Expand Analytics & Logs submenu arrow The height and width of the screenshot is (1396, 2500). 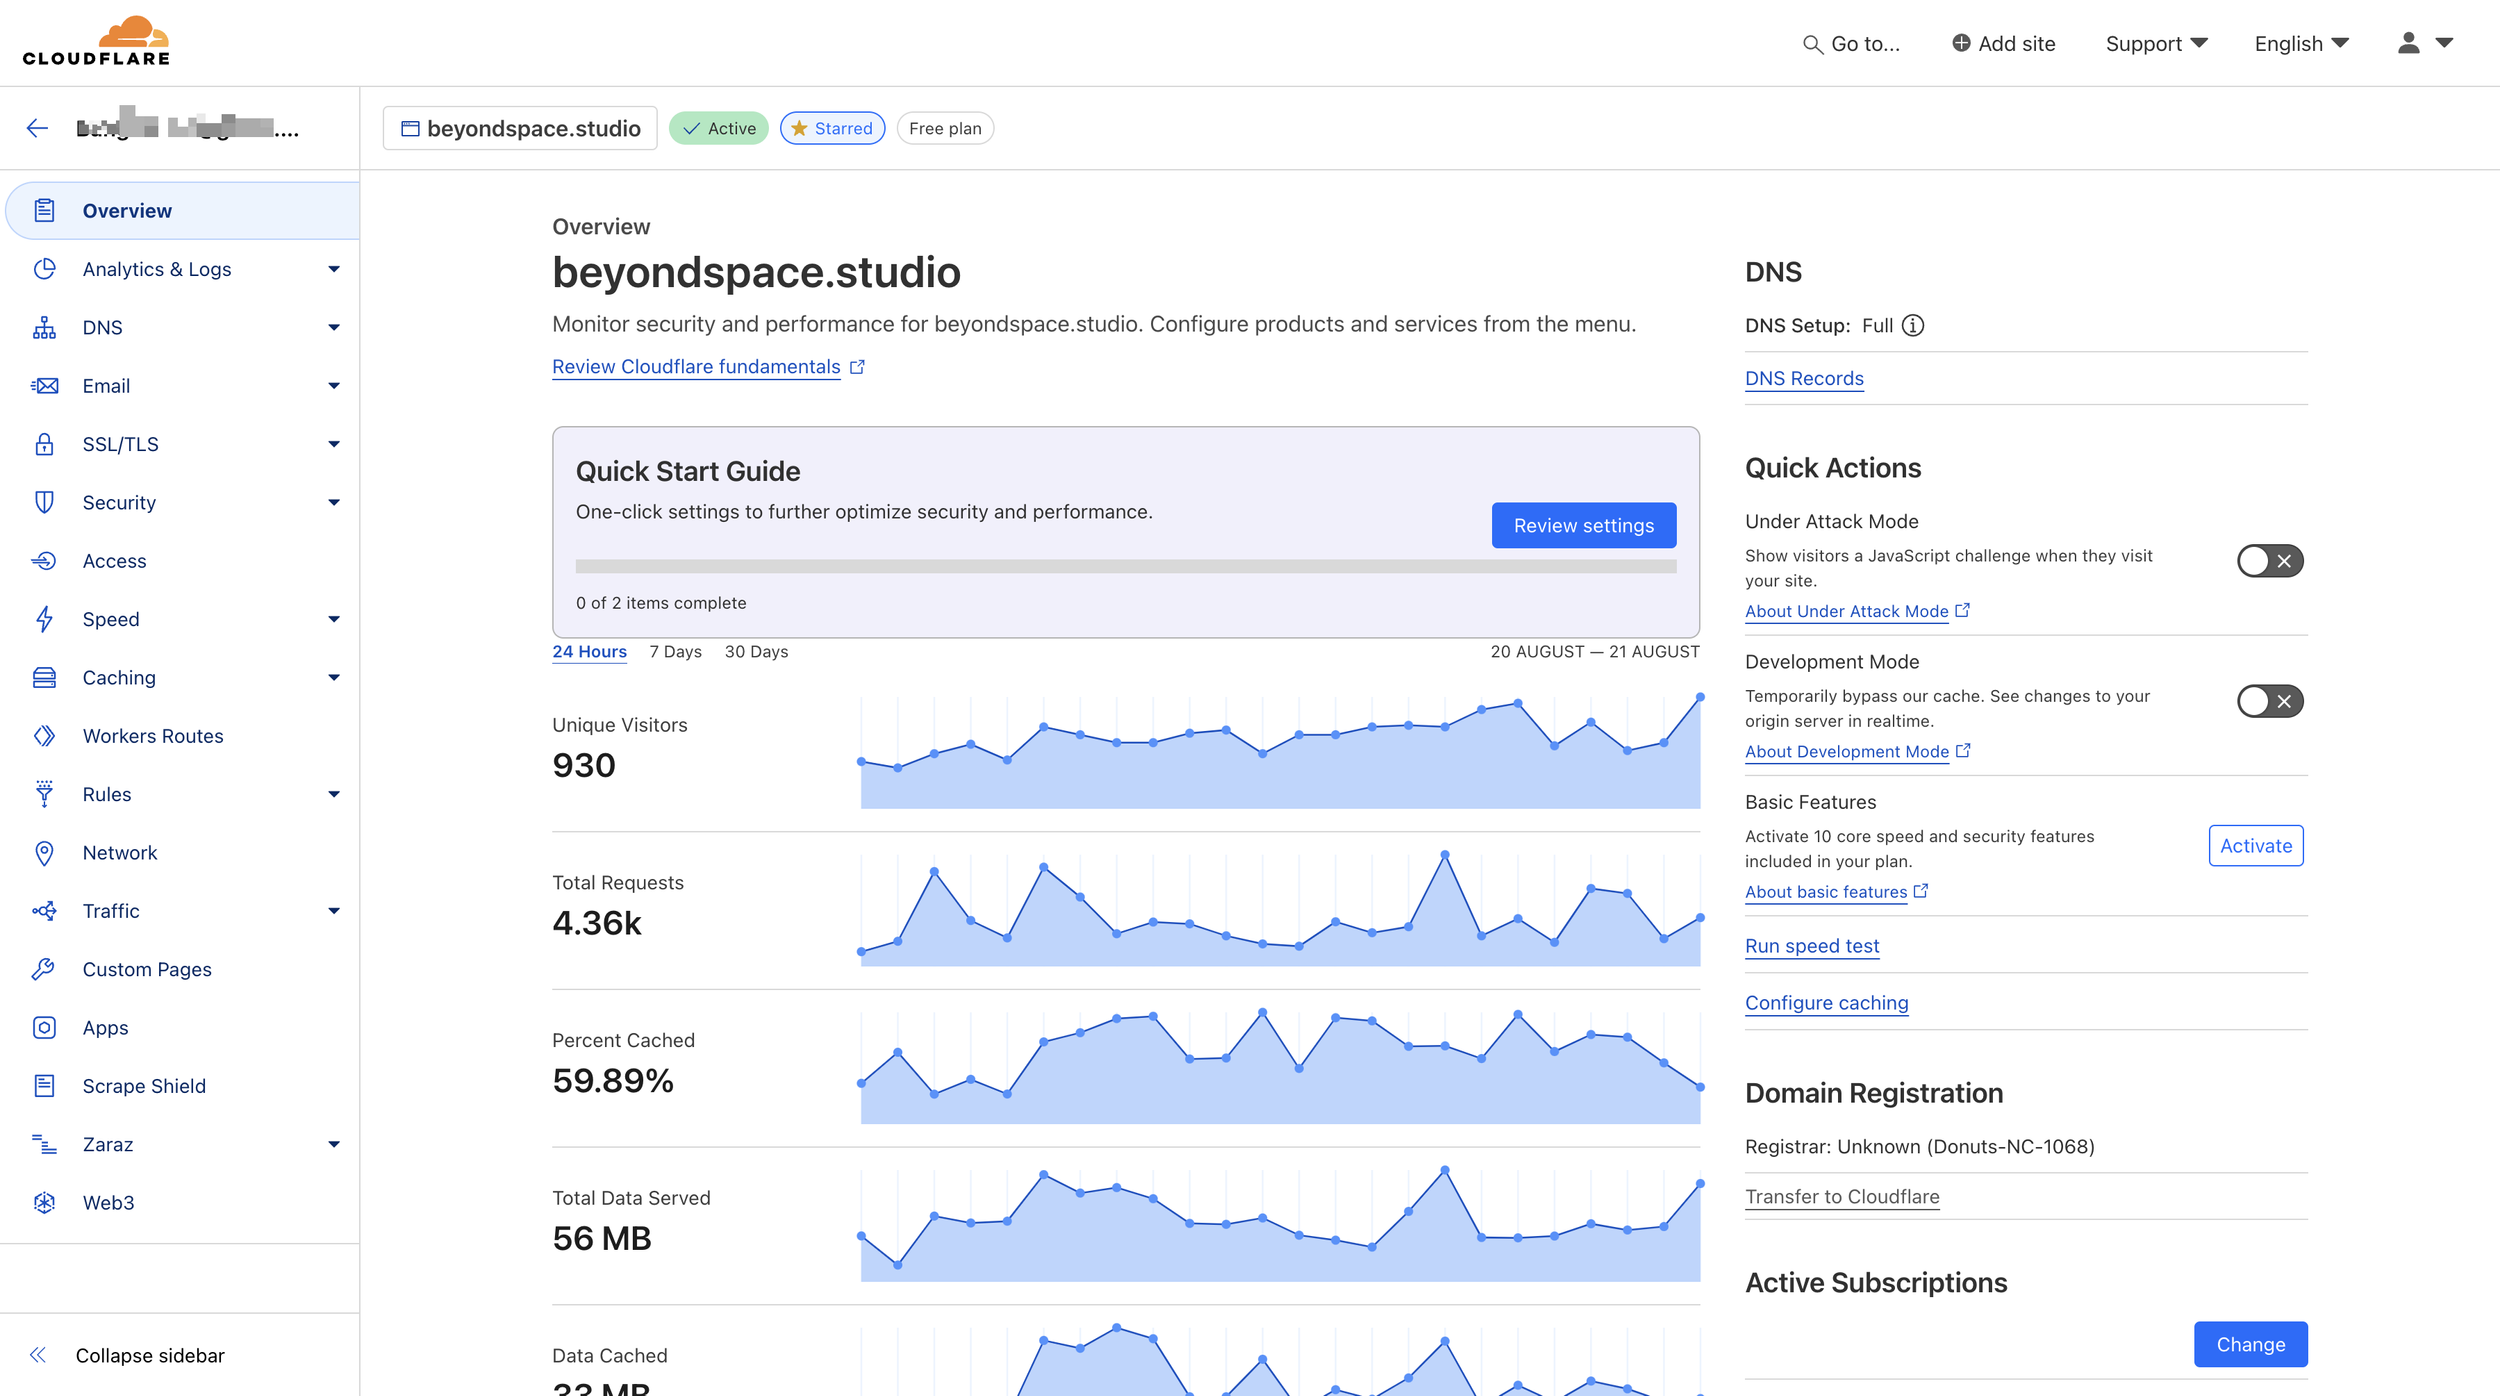[334, 269]
